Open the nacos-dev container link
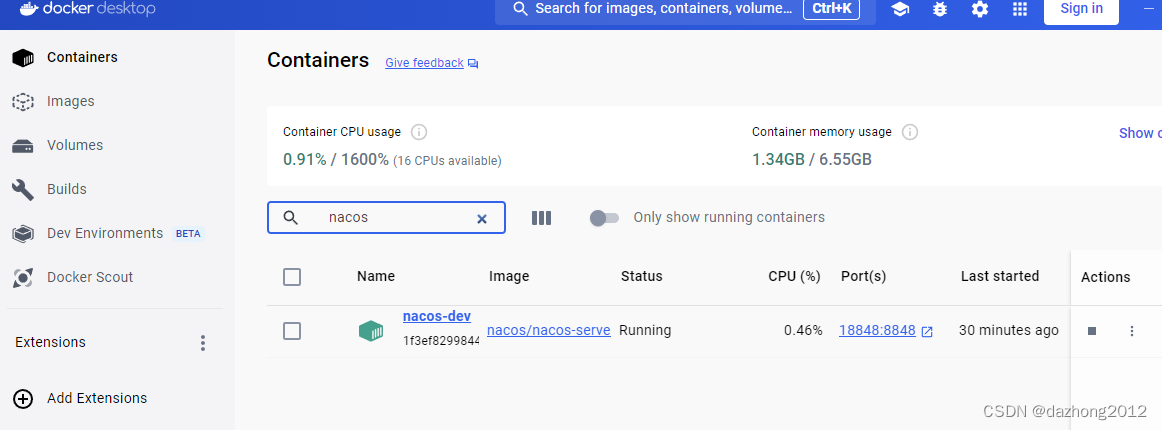 [x=436, y=317]
